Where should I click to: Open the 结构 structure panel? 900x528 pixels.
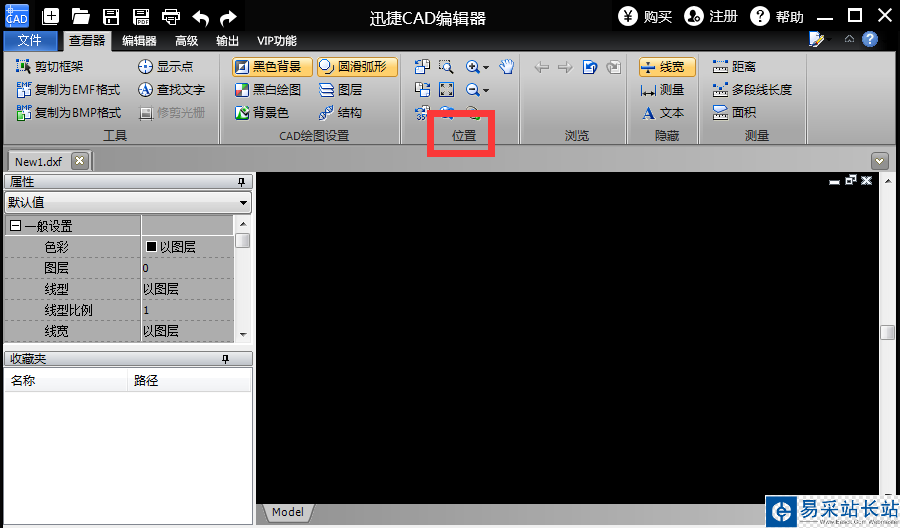click(x=341, y=112)
